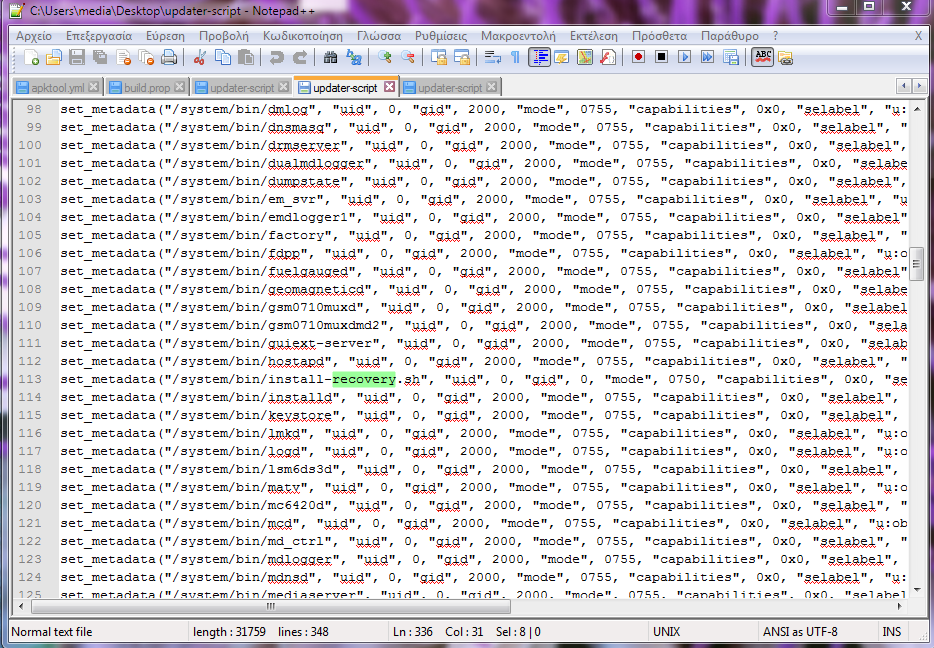Viewport: 934px width, 648px height.
Task: Click the Zoom in toolbar icon
Action: click(x=385, y=57)
